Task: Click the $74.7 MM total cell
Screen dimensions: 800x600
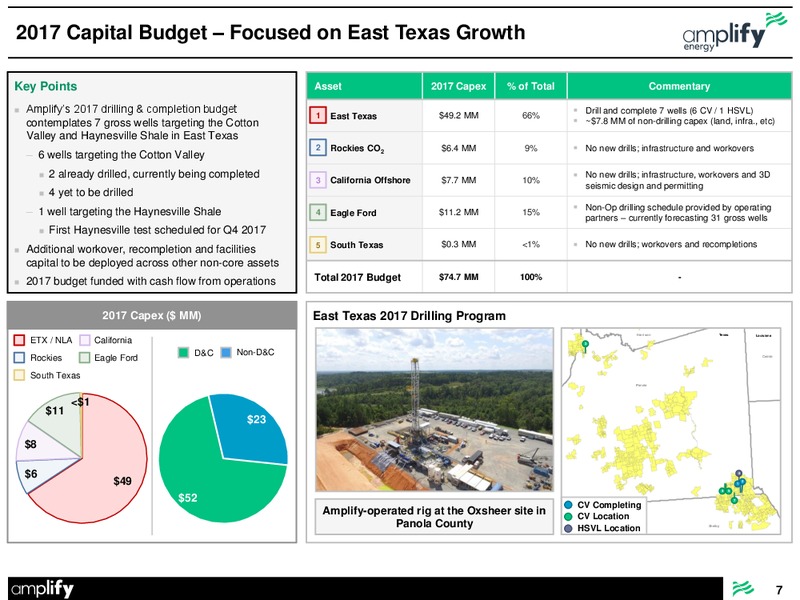Action: pyautogui.click(x=458, y=277)
